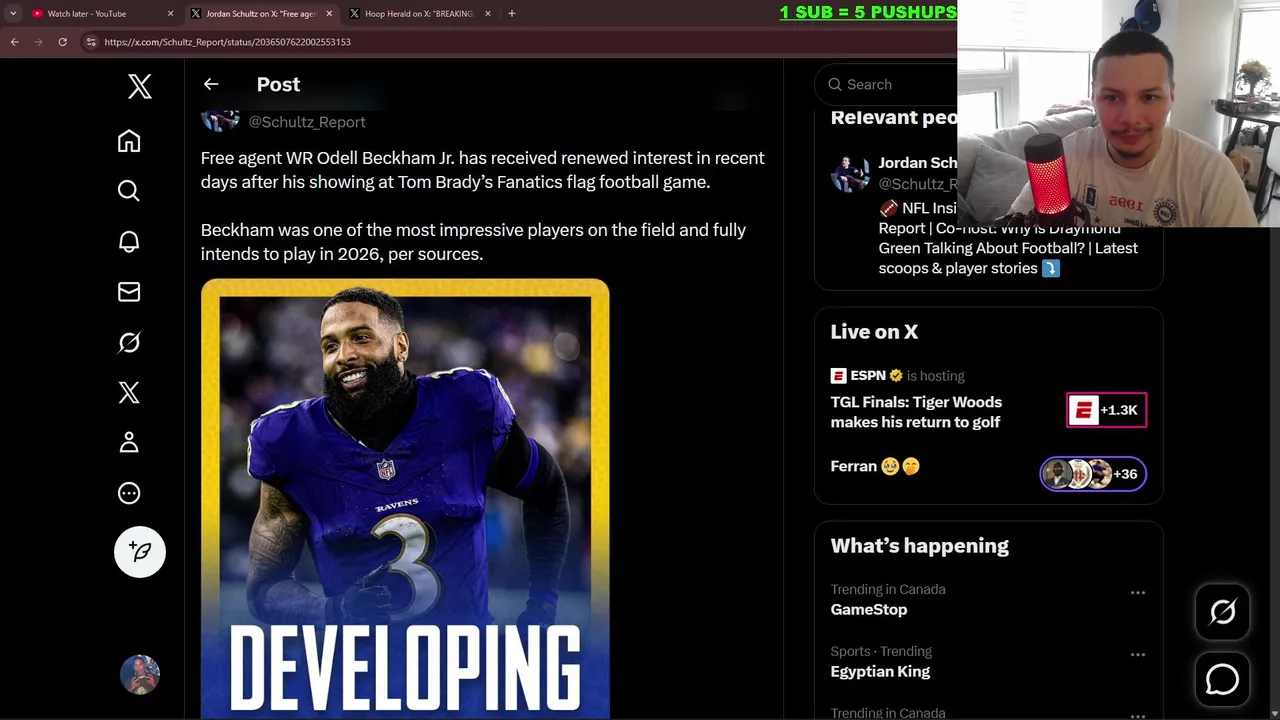Go to Home feed icon

click(129, 141)
